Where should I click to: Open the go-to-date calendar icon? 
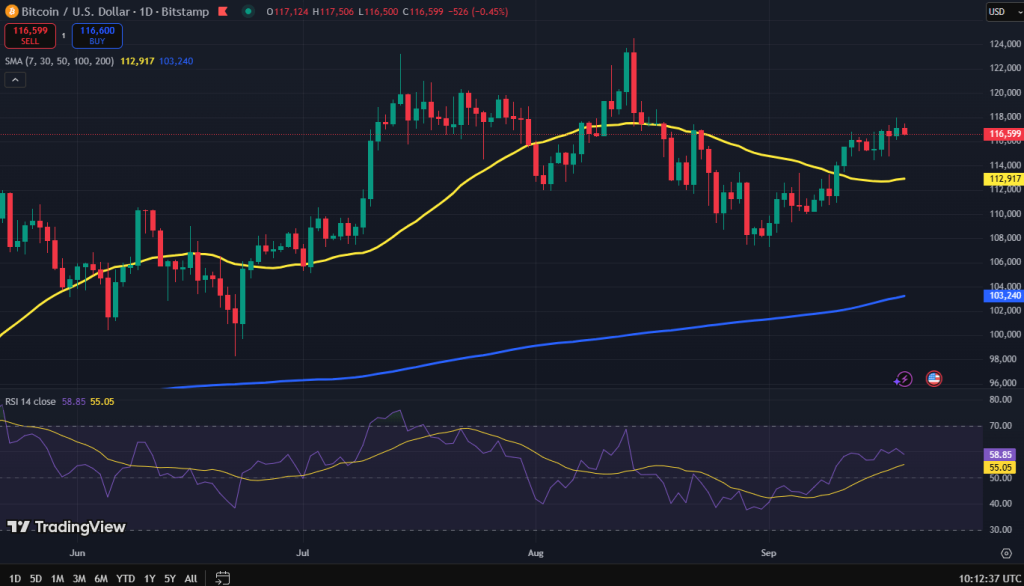pyautogui.click(x=223, y=578)
